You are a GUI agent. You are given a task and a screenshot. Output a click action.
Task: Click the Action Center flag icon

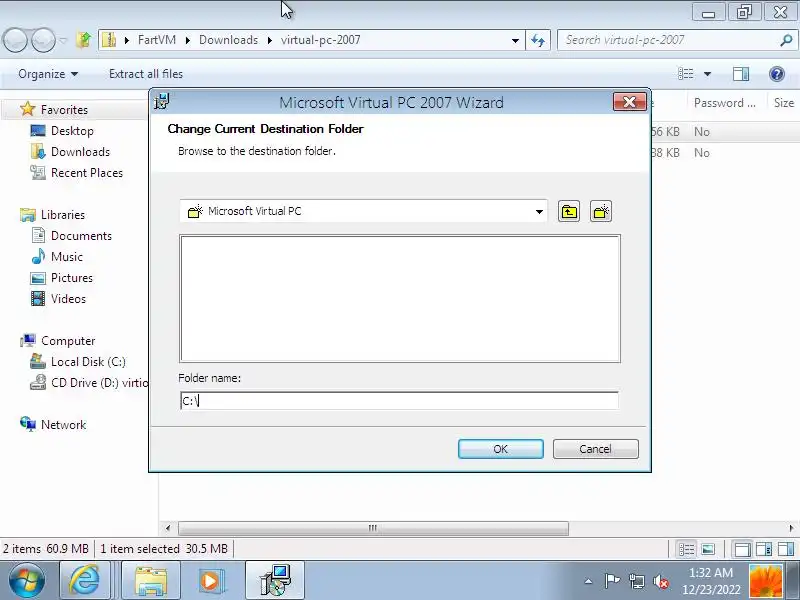612,581
